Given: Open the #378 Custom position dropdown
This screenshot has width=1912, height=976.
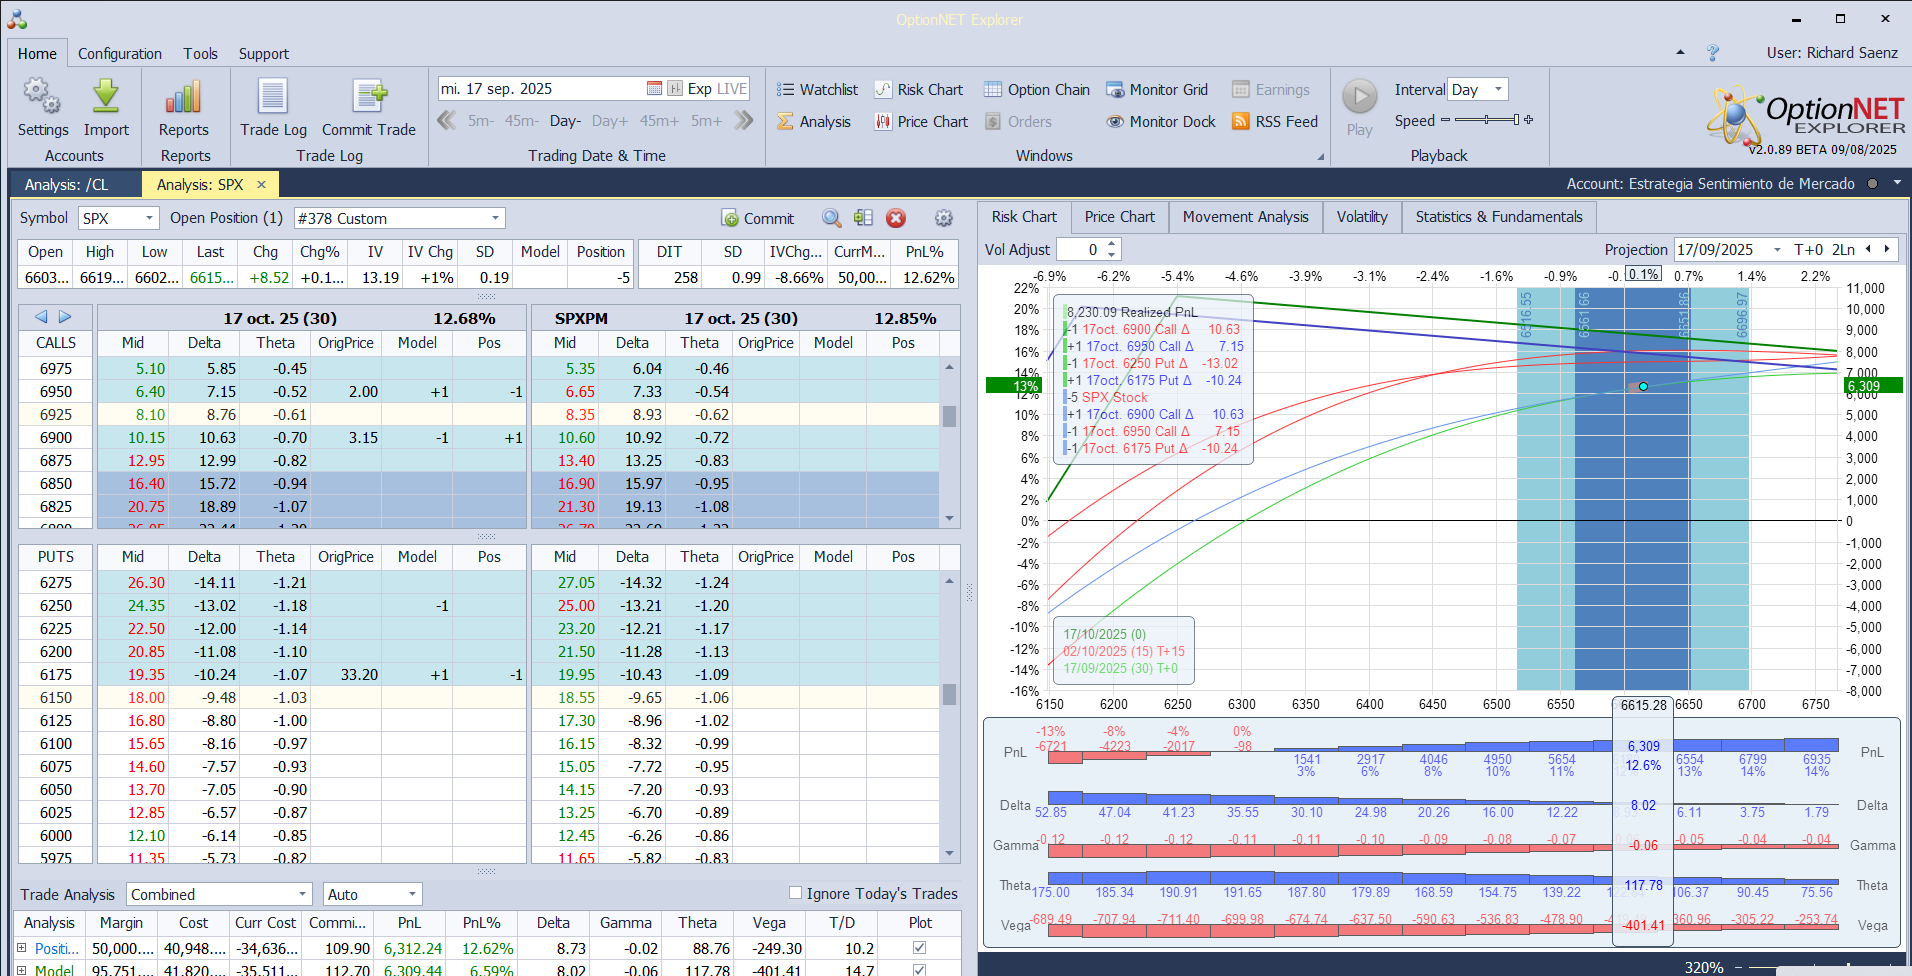Looking at the screenshot, I should click(x=495, y=218).
